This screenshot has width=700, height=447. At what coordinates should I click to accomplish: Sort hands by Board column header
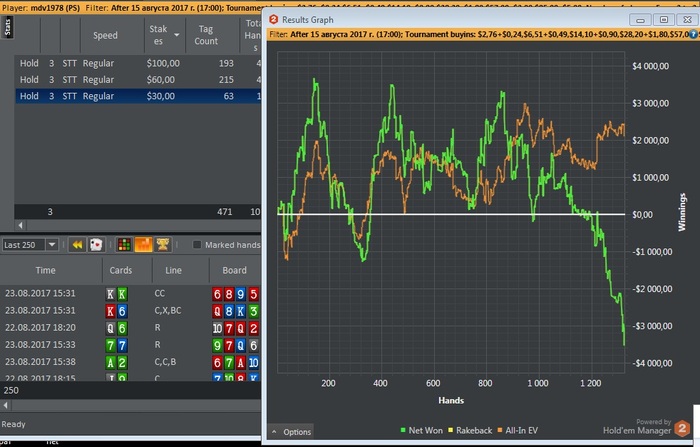pyautogui.click(x=234, y=270)
